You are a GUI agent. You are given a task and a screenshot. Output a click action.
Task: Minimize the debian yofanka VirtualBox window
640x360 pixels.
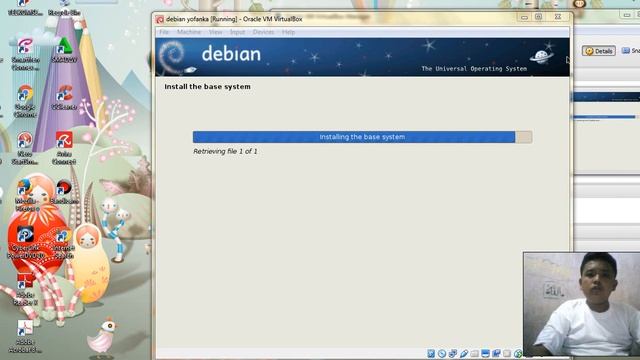point(524,17)
